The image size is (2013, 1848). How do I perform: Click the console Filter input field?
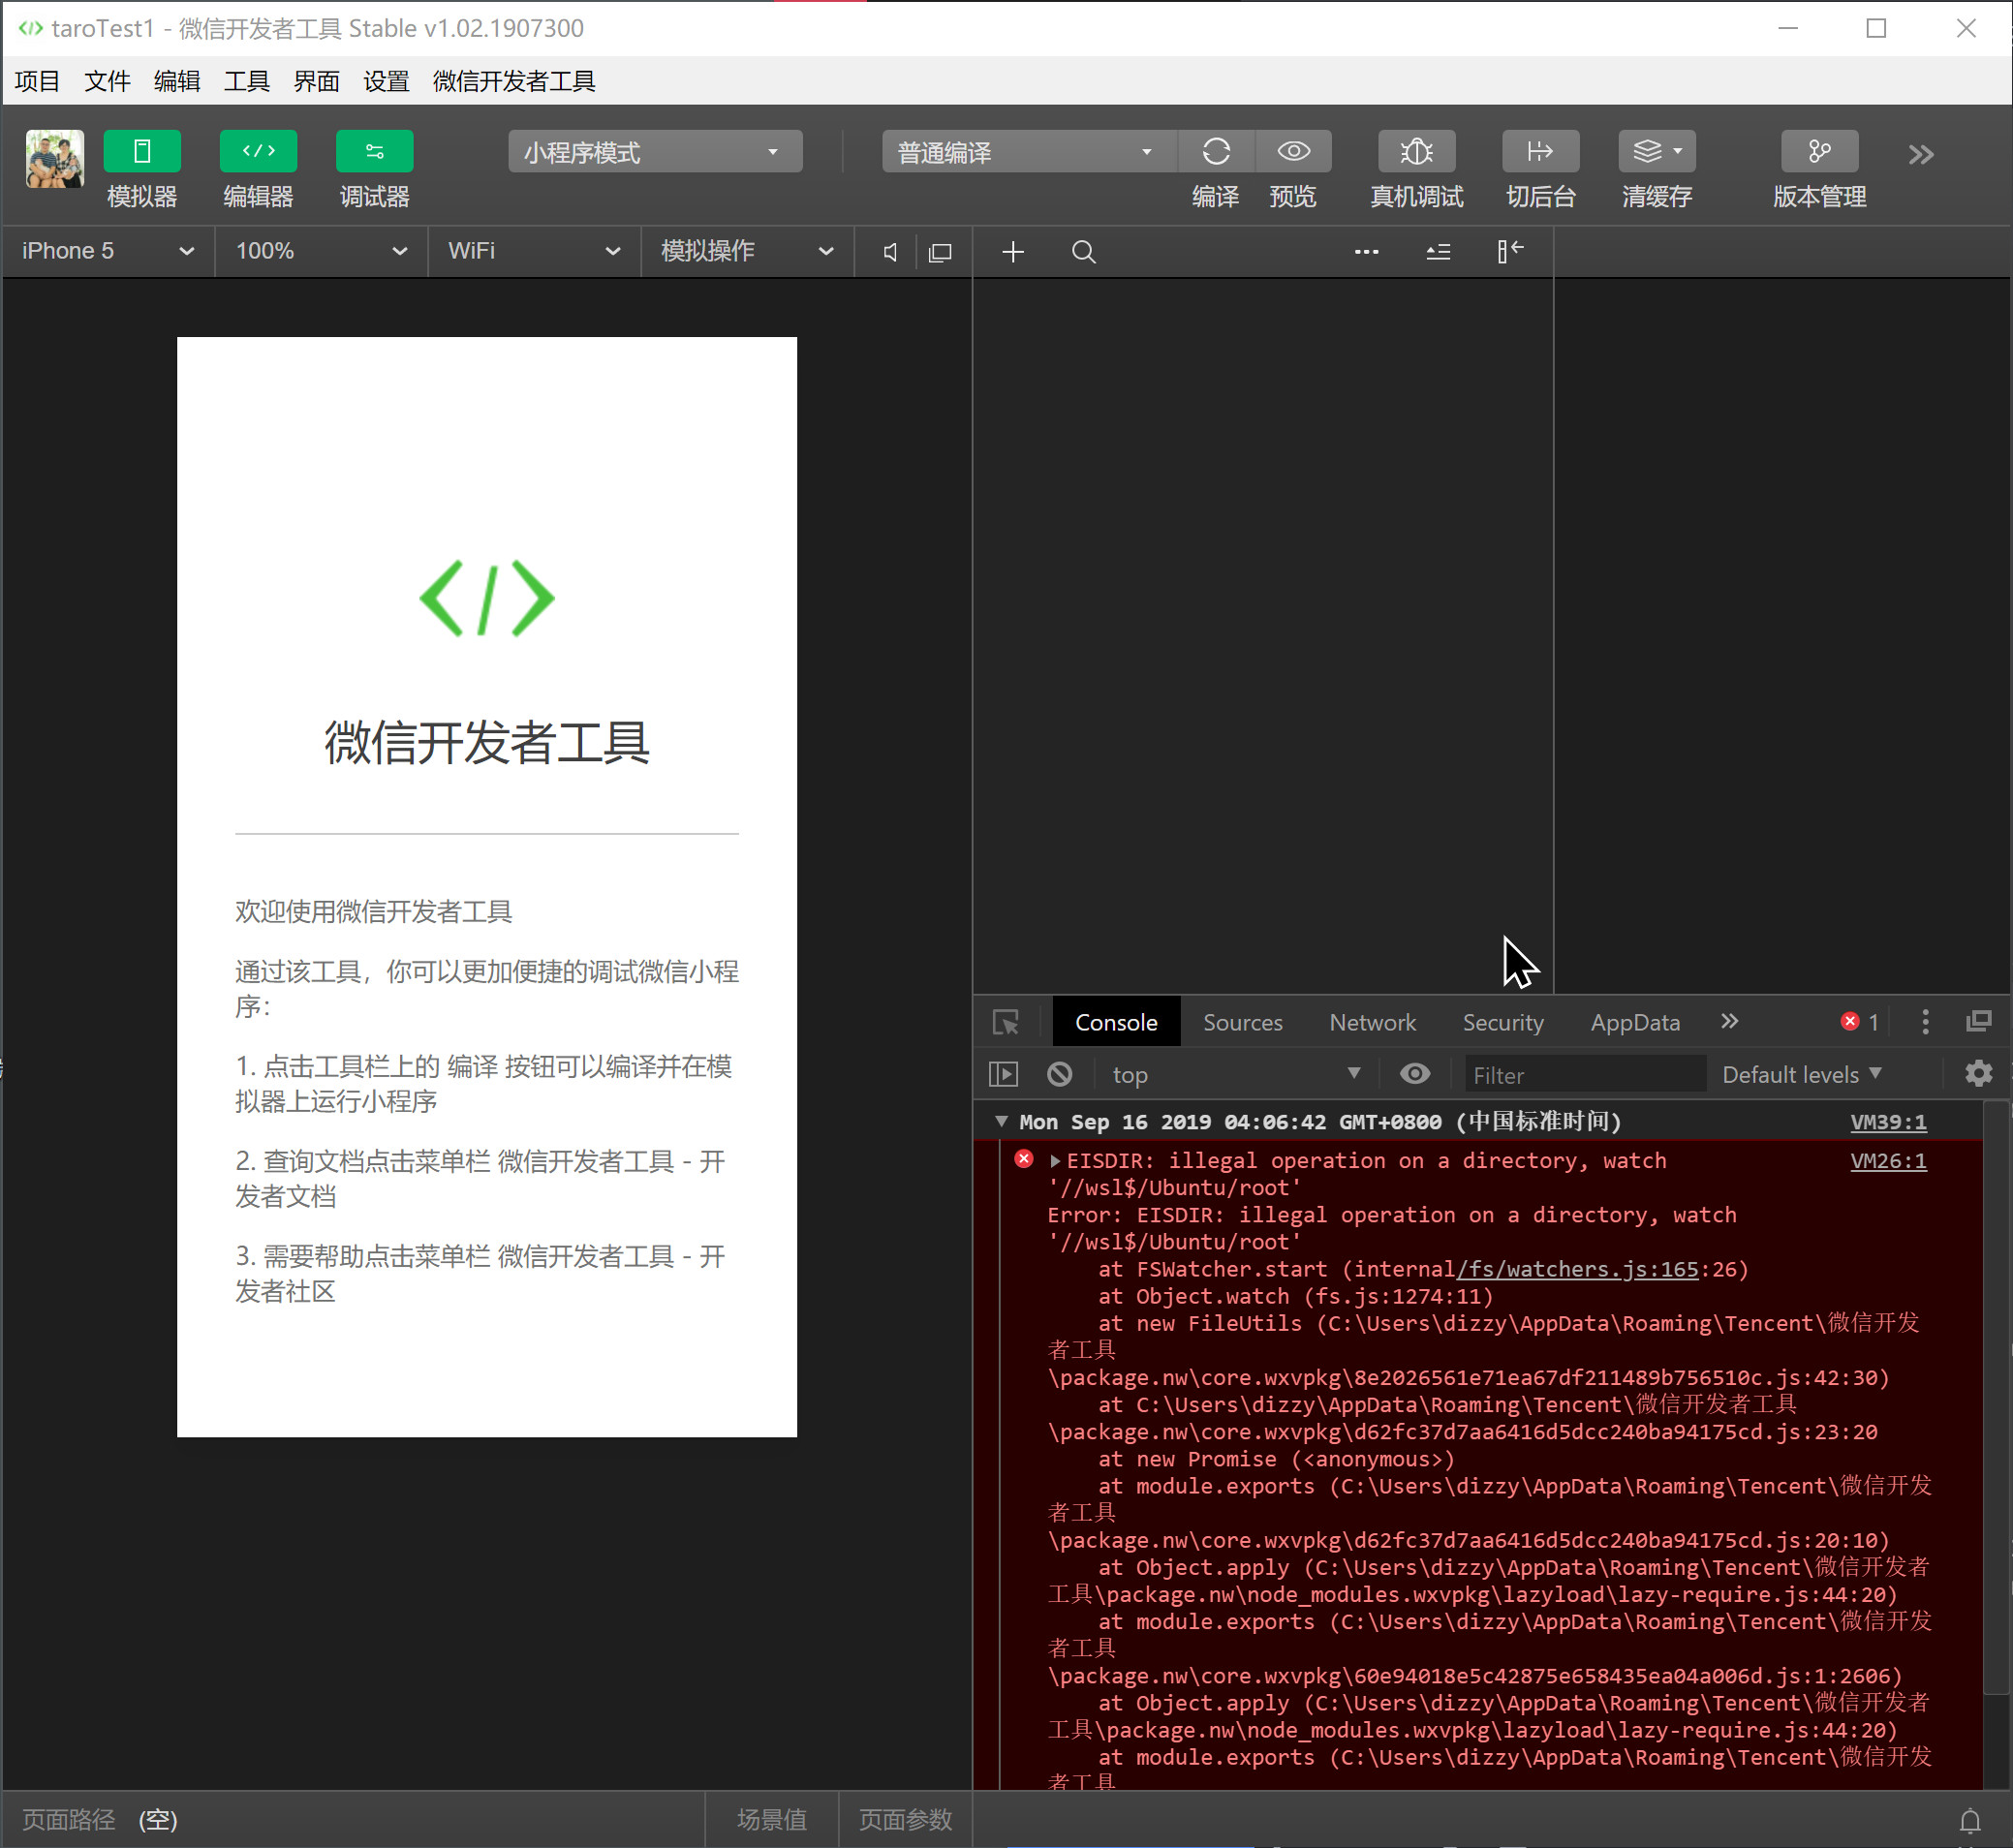click(x=1584, y=1075)
